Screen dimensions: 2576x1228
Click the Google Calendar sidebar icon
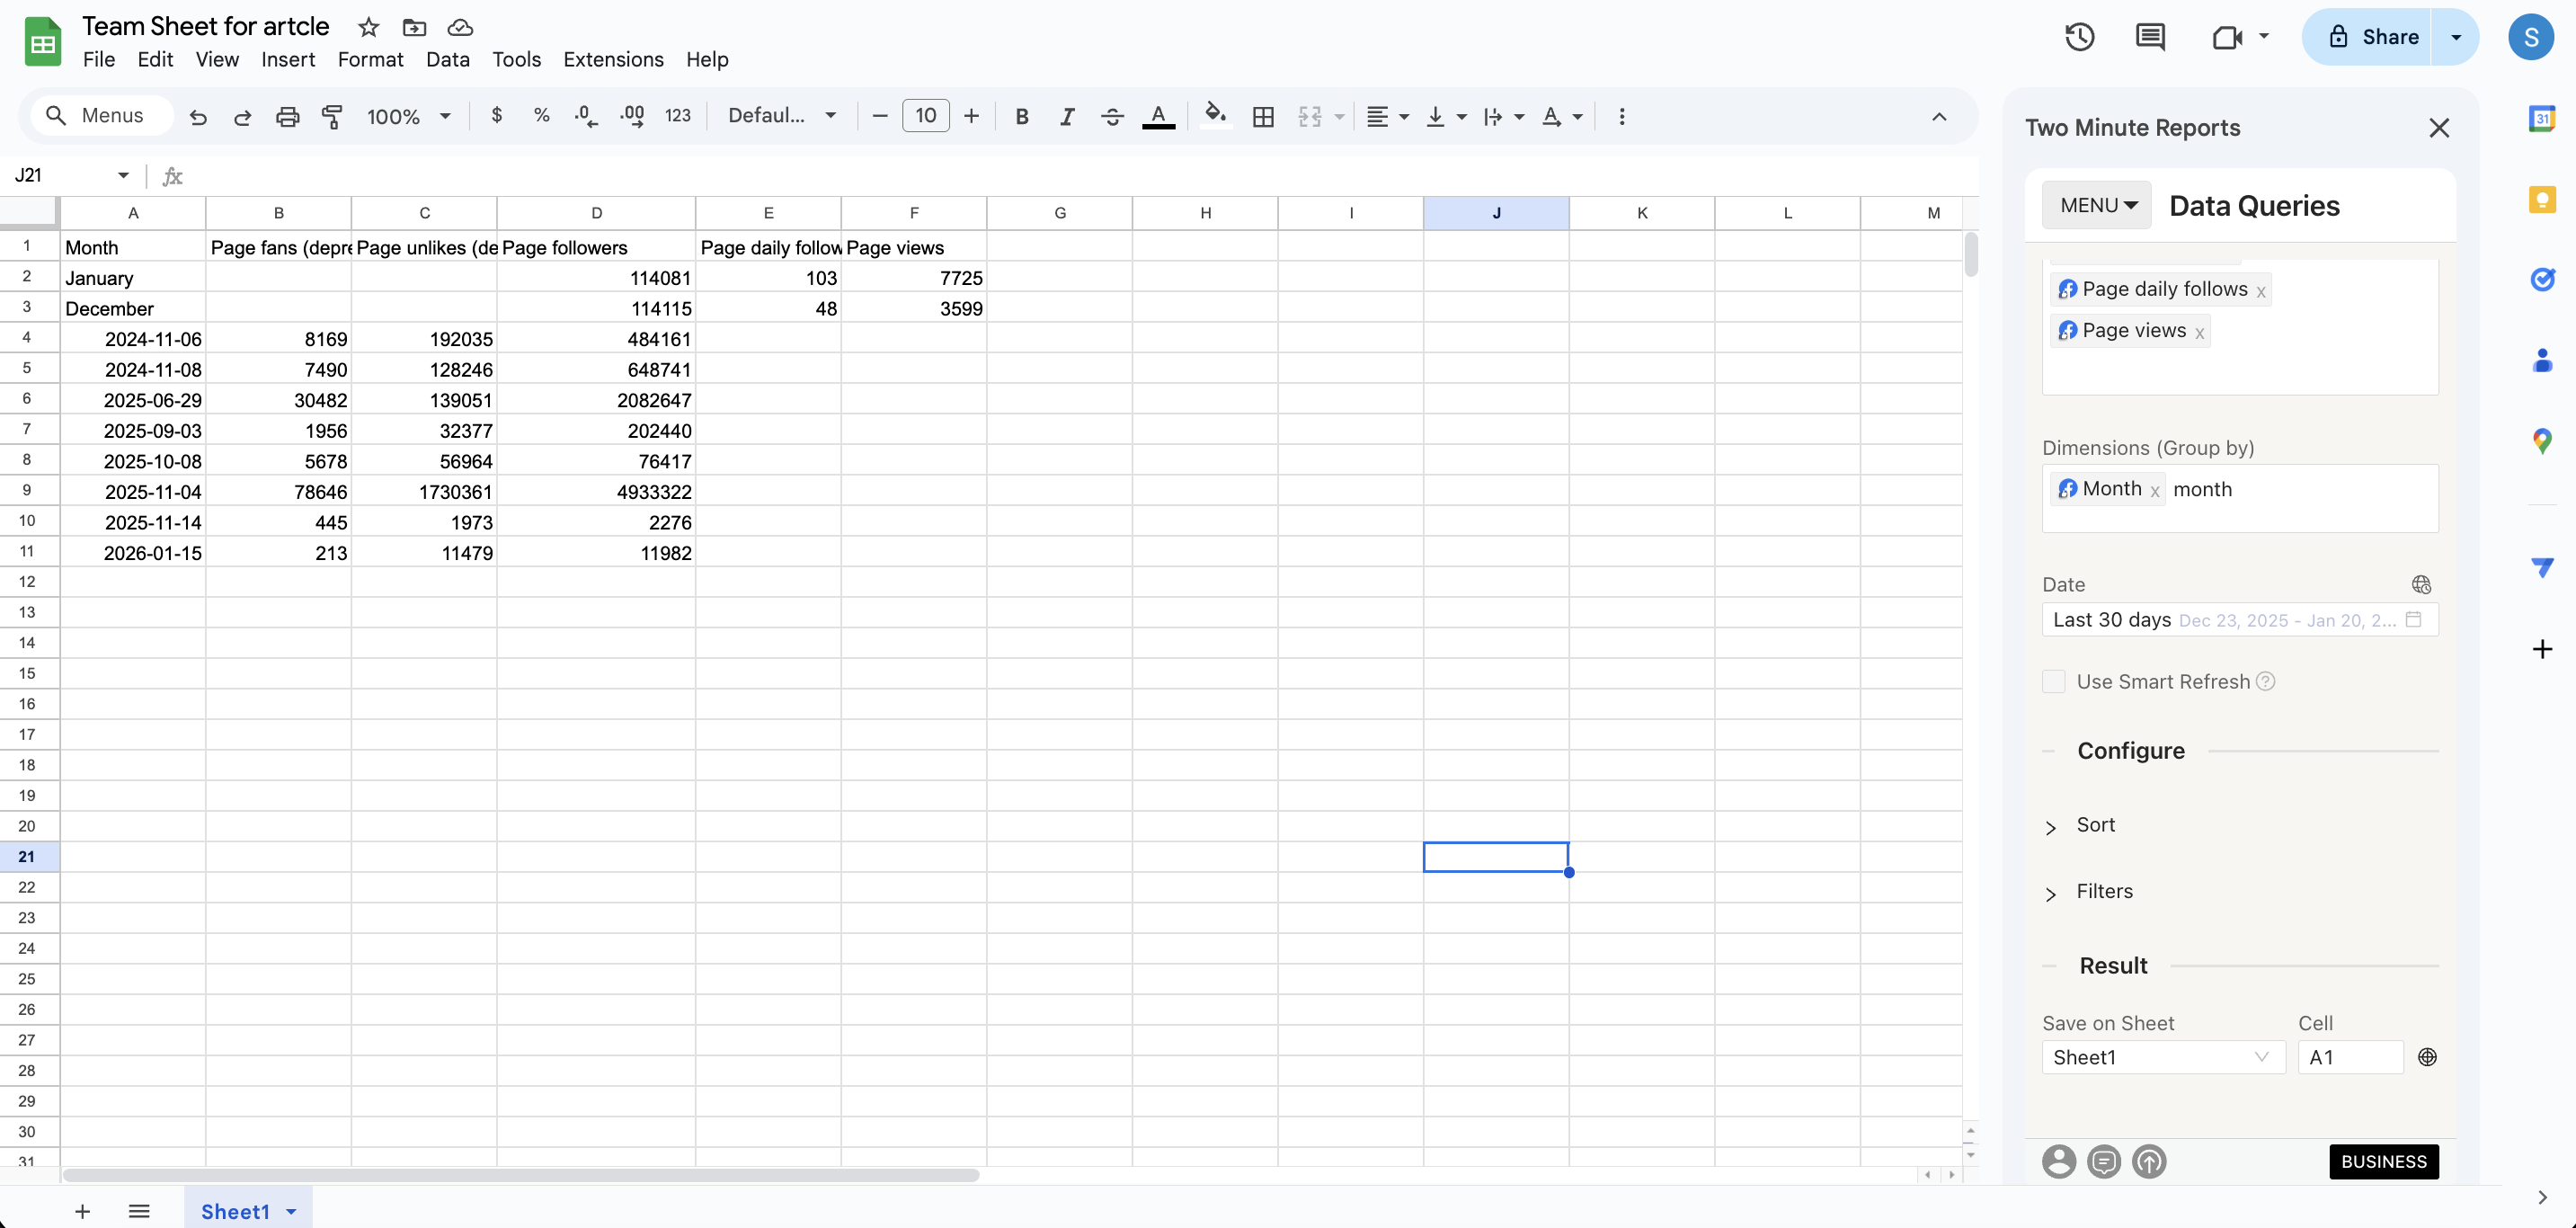[2541, 118]
